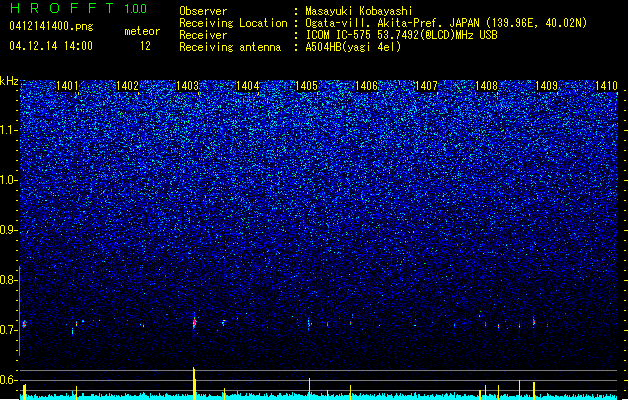Image resolution: width=629 pixels, height=400 pixels.
Task: Click time marker 1403
Action: [187, 86]
